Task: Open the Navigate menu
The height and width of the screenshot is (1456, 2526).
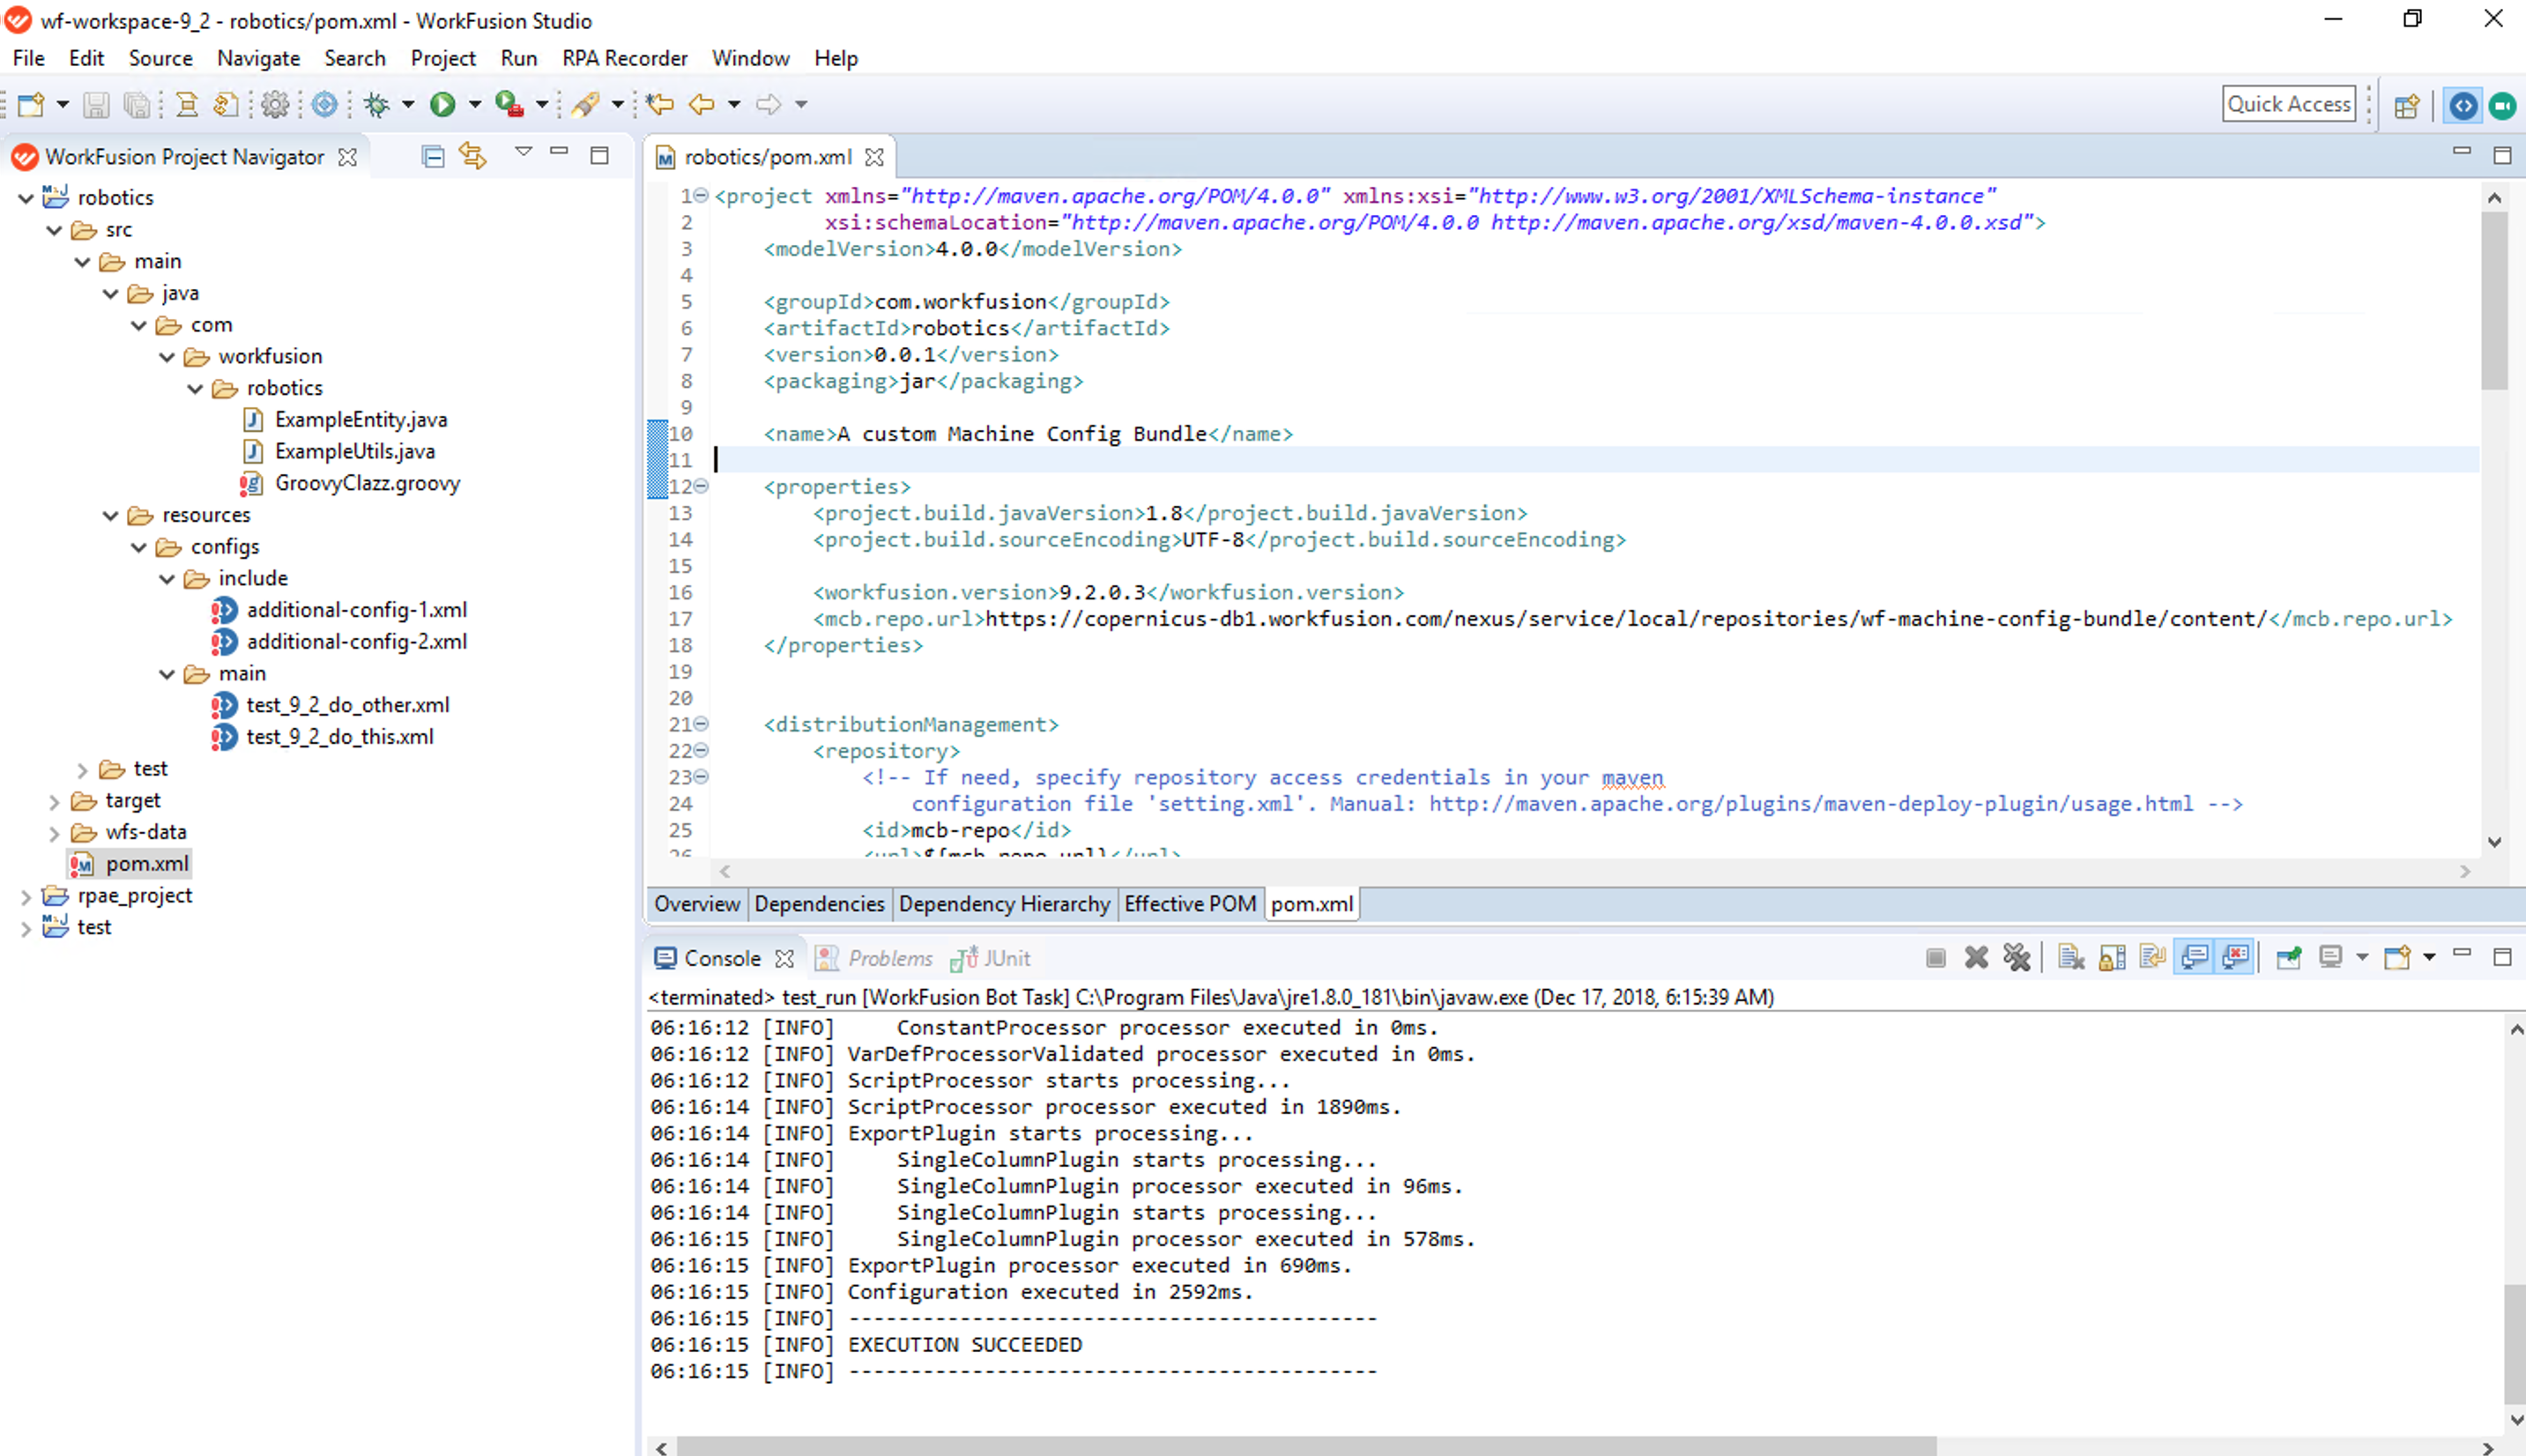Action: [x=259, y=58]
